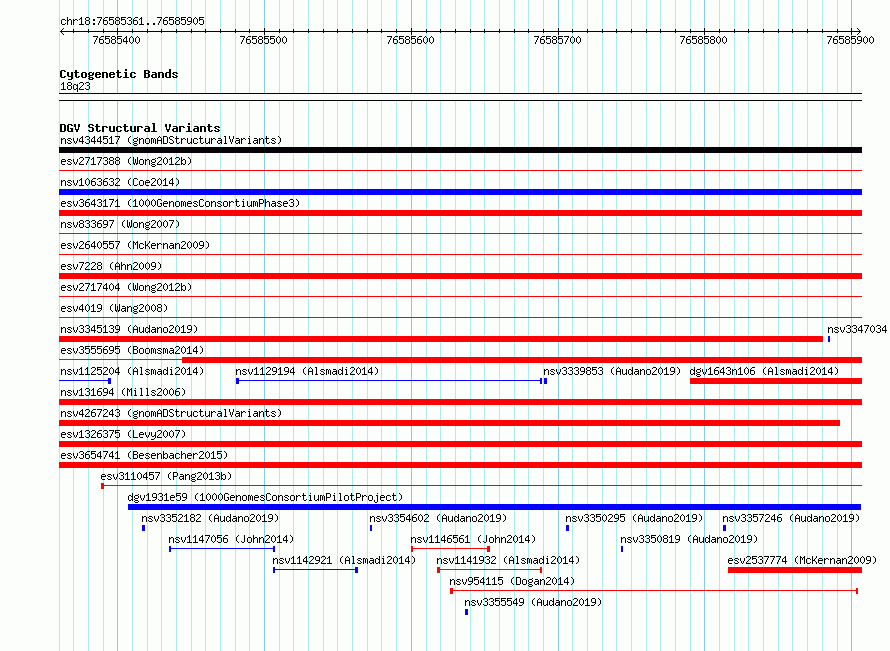Select dgv1931e59 1000GenomesConsortiumPilotProject blue bar
Viewport: 890px width, 651px height.
(494, 507)
